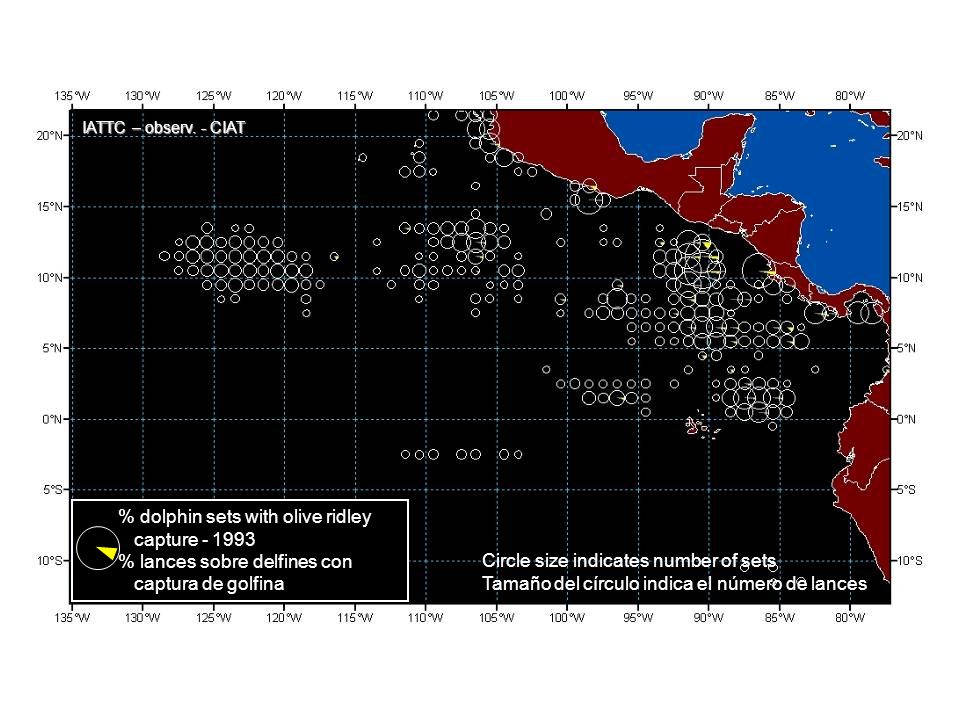Click the 105°W label on the bottom axis

pos(497,617)
